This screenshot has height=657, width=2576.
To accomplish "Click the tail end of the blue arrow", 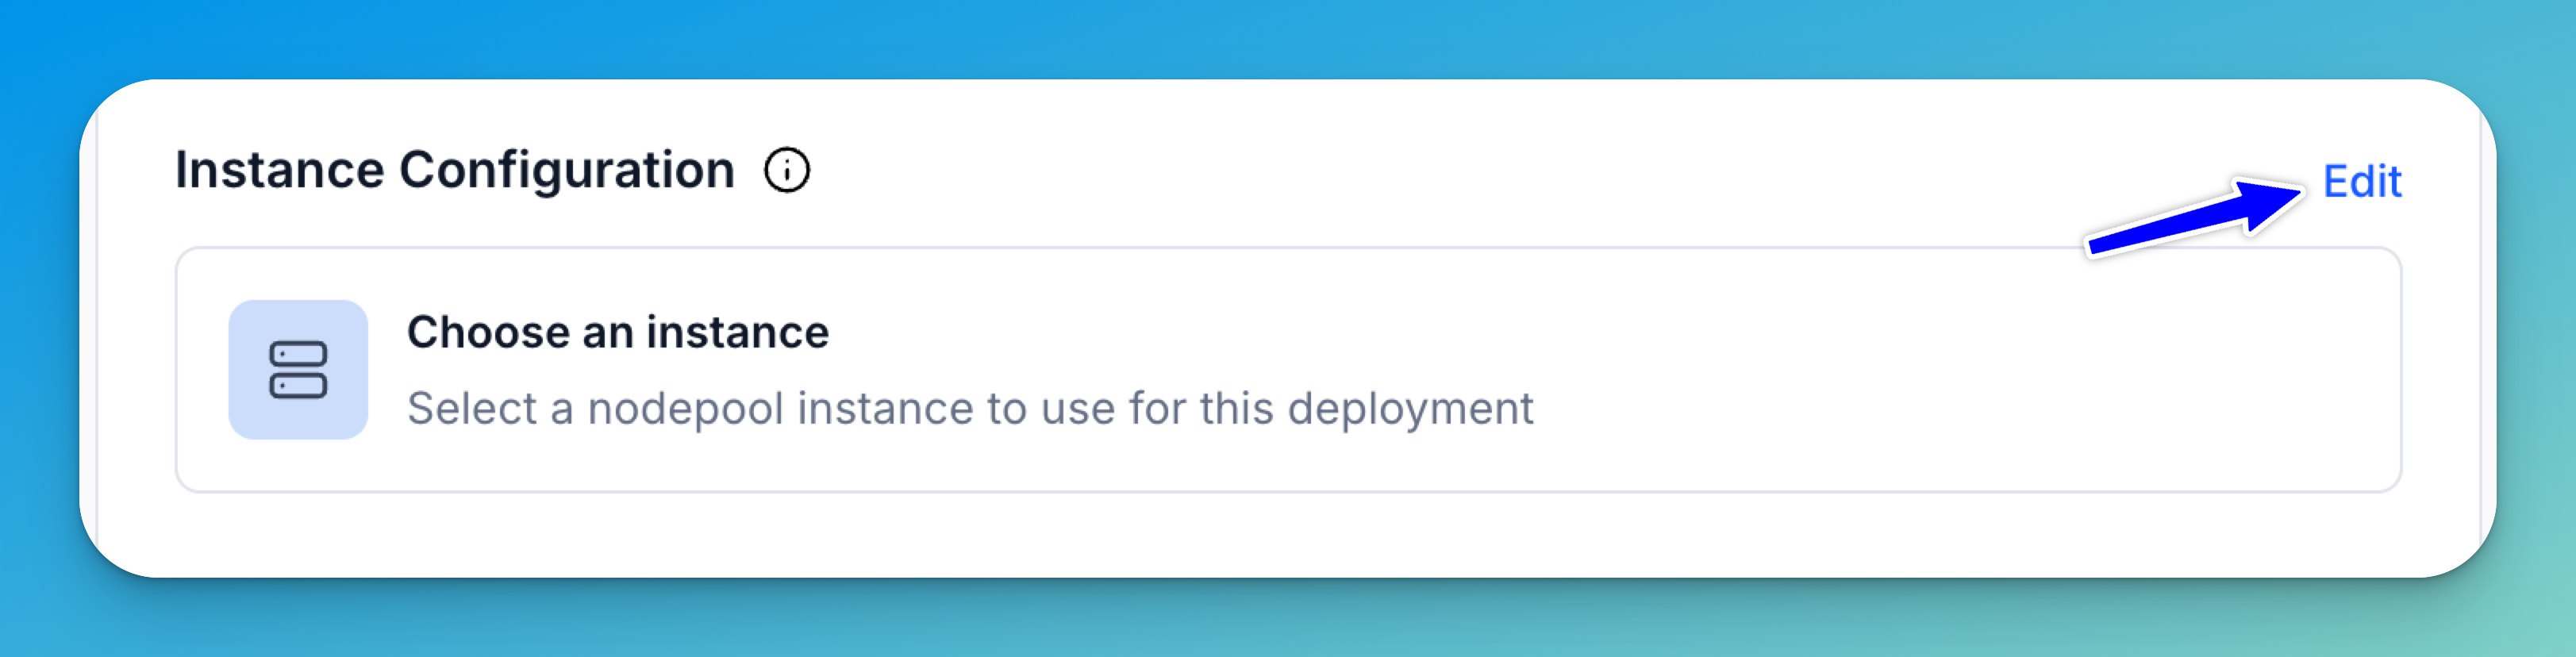I will 2097,246.
